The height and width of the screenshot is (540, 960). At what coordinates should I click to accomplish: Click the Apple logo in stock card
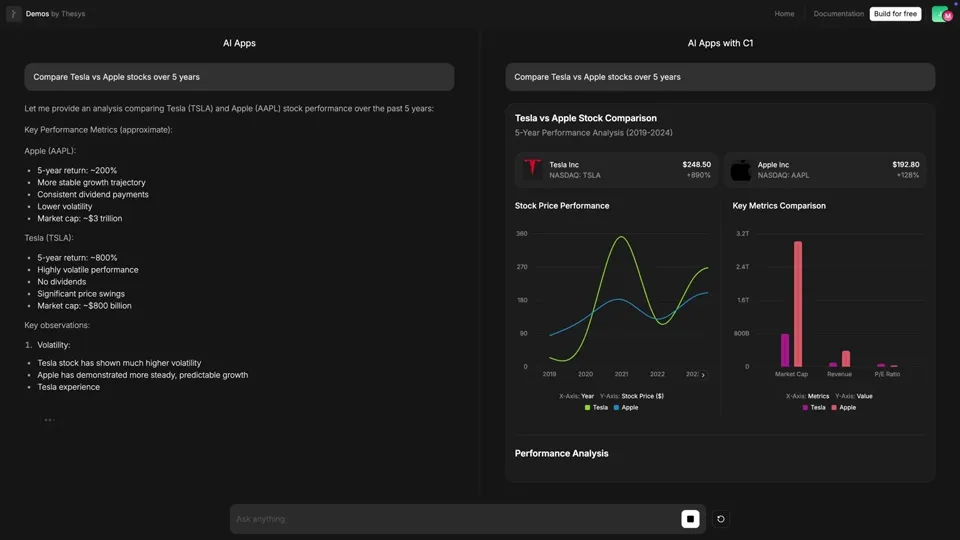point(740,170)
